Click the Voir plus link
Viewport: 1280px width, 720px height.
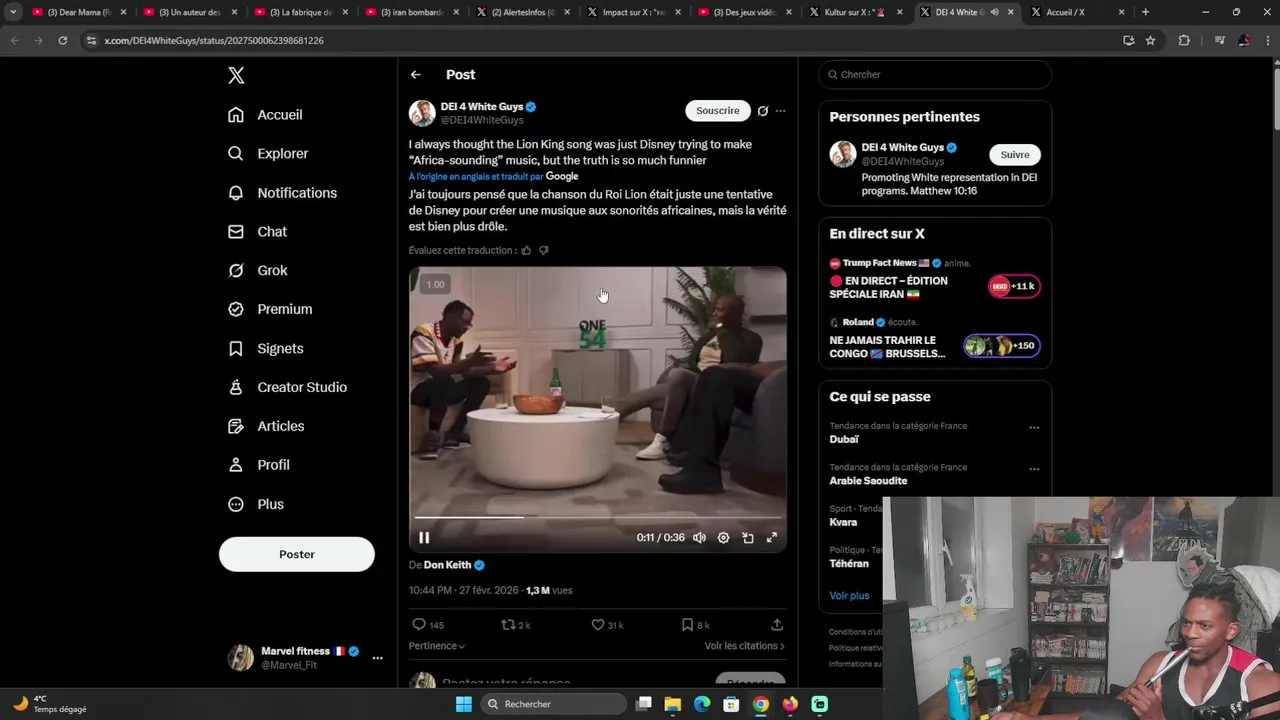[849, 595]
